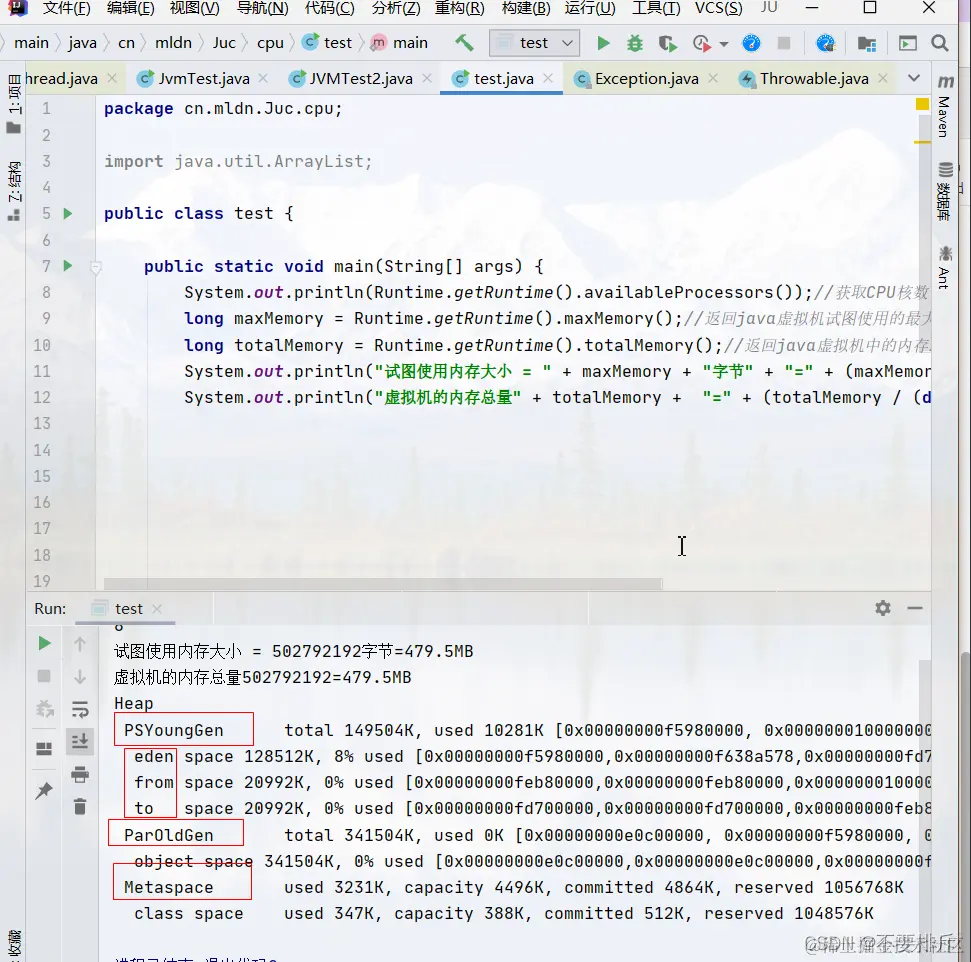
Task: Open the 代码(C) menu
Action: click(329, 8)
